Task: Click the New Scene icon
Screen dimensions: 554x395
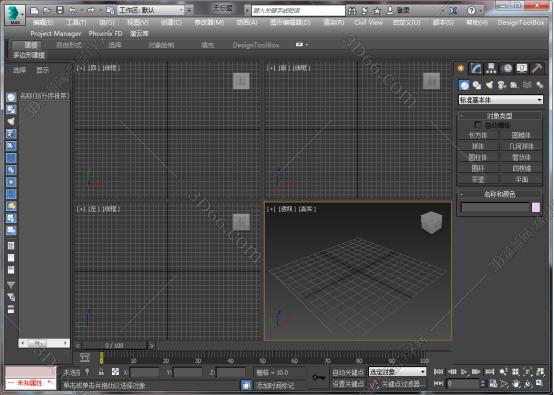Action: click(x=34, y=11)
